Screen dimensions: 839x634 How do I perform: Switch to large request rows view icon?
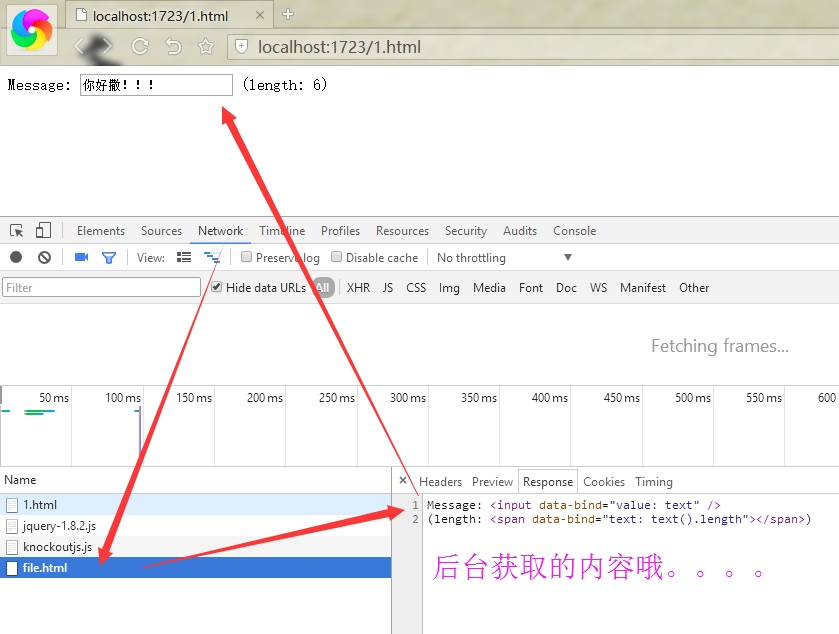pyautogui.click(x=184, y=257)
